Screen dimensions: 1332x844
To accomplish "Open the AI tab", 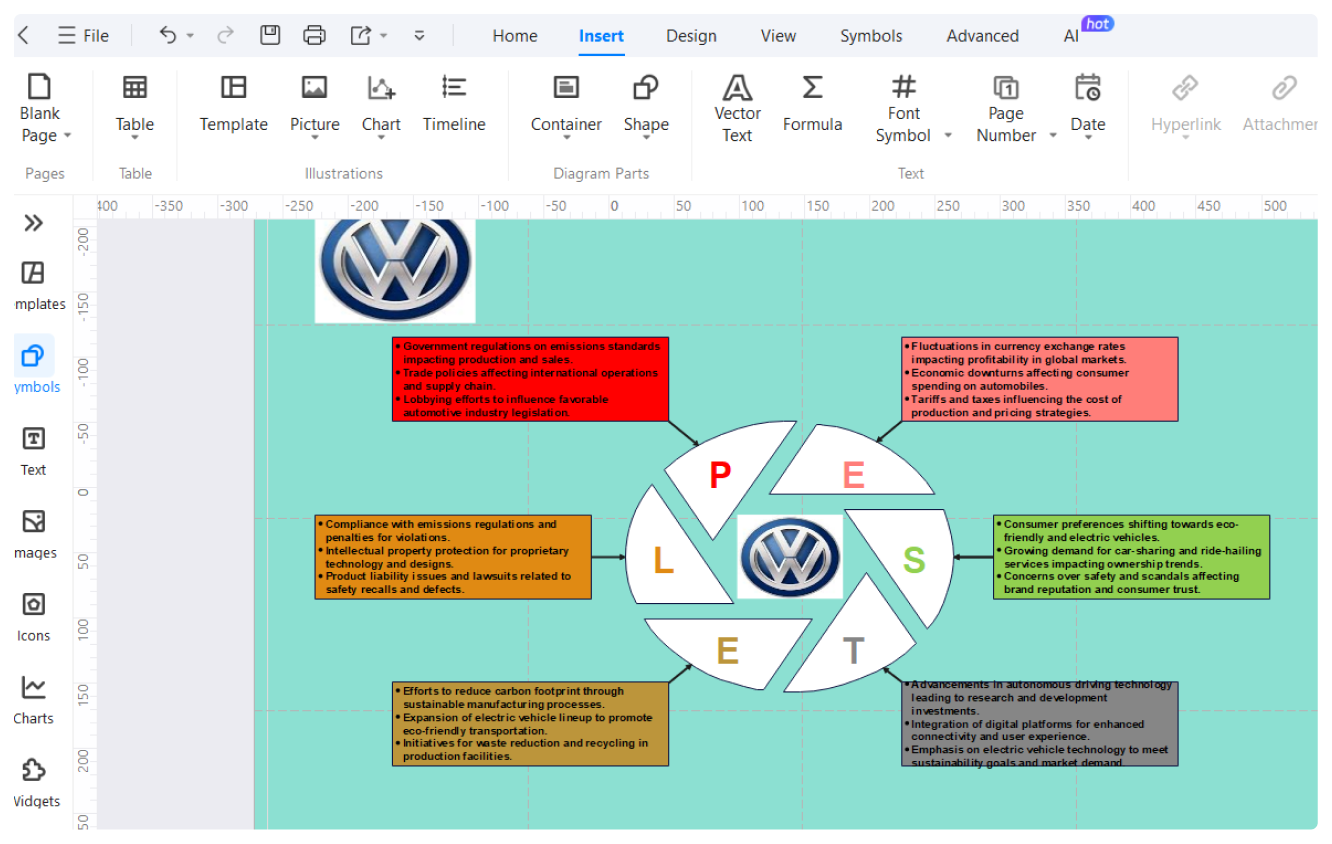I will (1071, 36).
